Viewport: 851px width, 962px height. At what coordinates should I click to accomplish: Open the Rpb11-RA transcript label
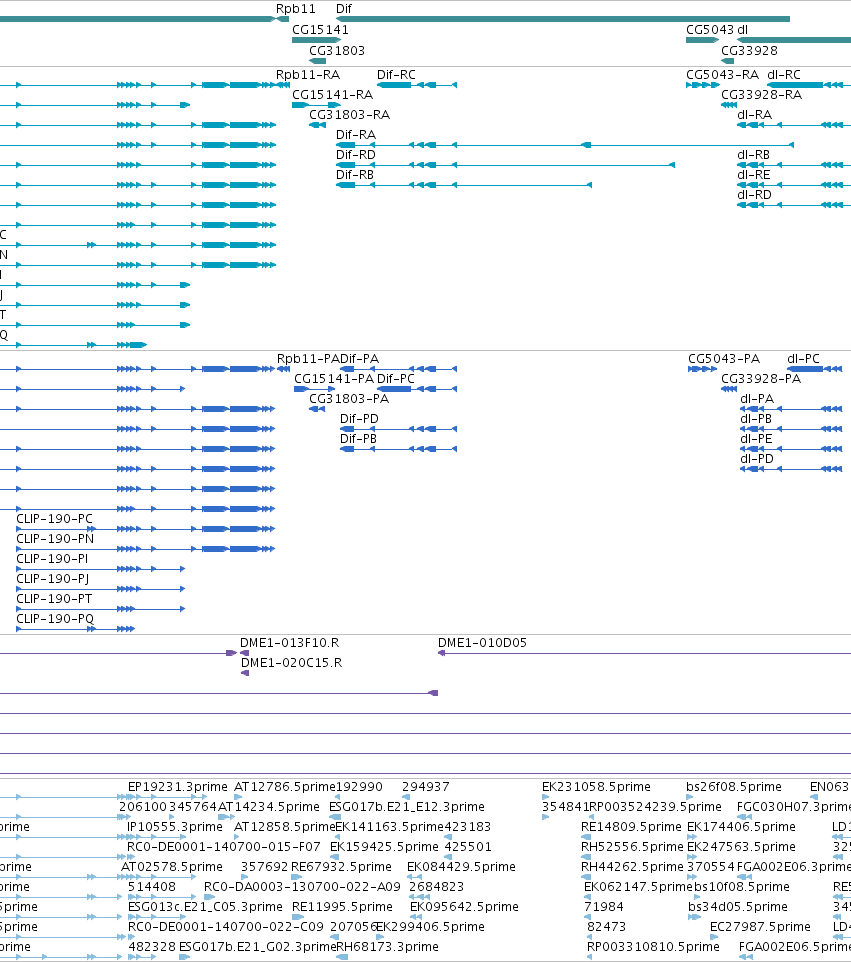(x=308, y=74)
